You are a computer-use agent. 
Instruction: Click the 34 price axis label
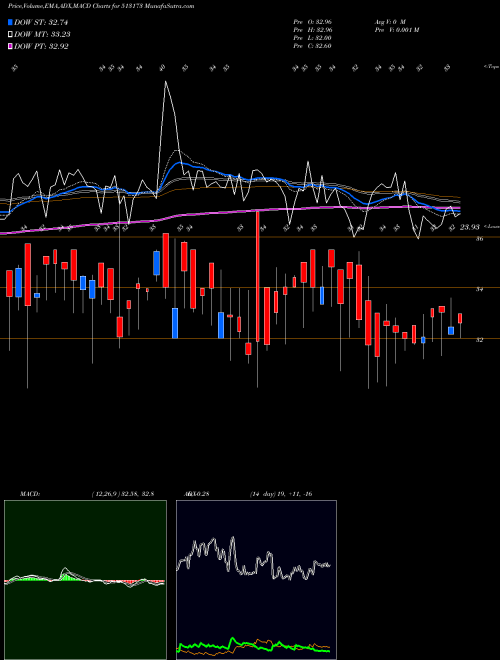(x=479, y=289)
